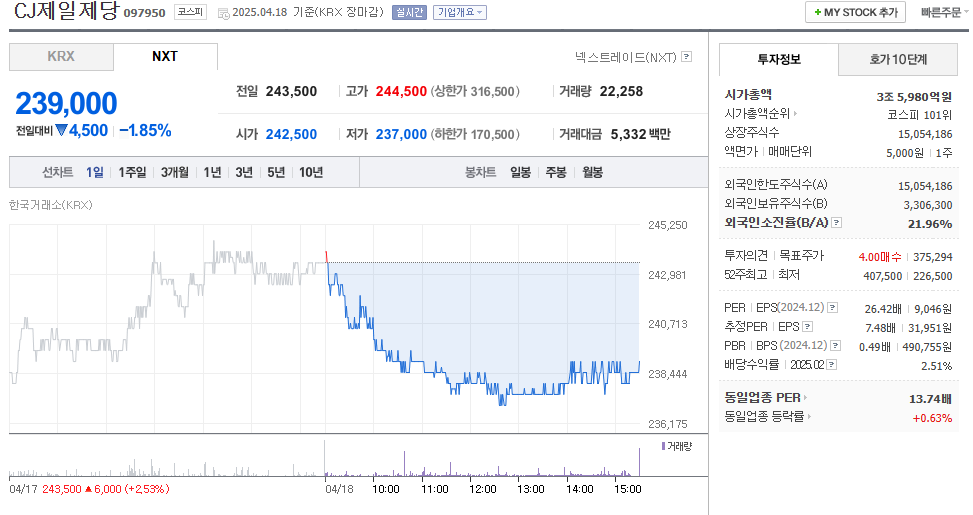
Task: Click the 4.00매수 investment opinion
Action: [x=880, y=257]
